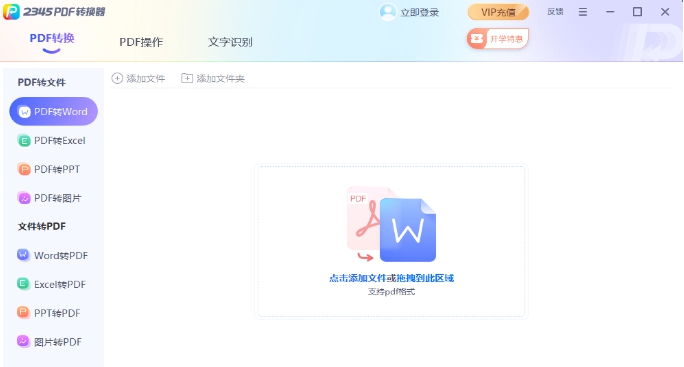684x367 pixels.
Task: Open the hamburger menu icon
Action: [583, 12]
